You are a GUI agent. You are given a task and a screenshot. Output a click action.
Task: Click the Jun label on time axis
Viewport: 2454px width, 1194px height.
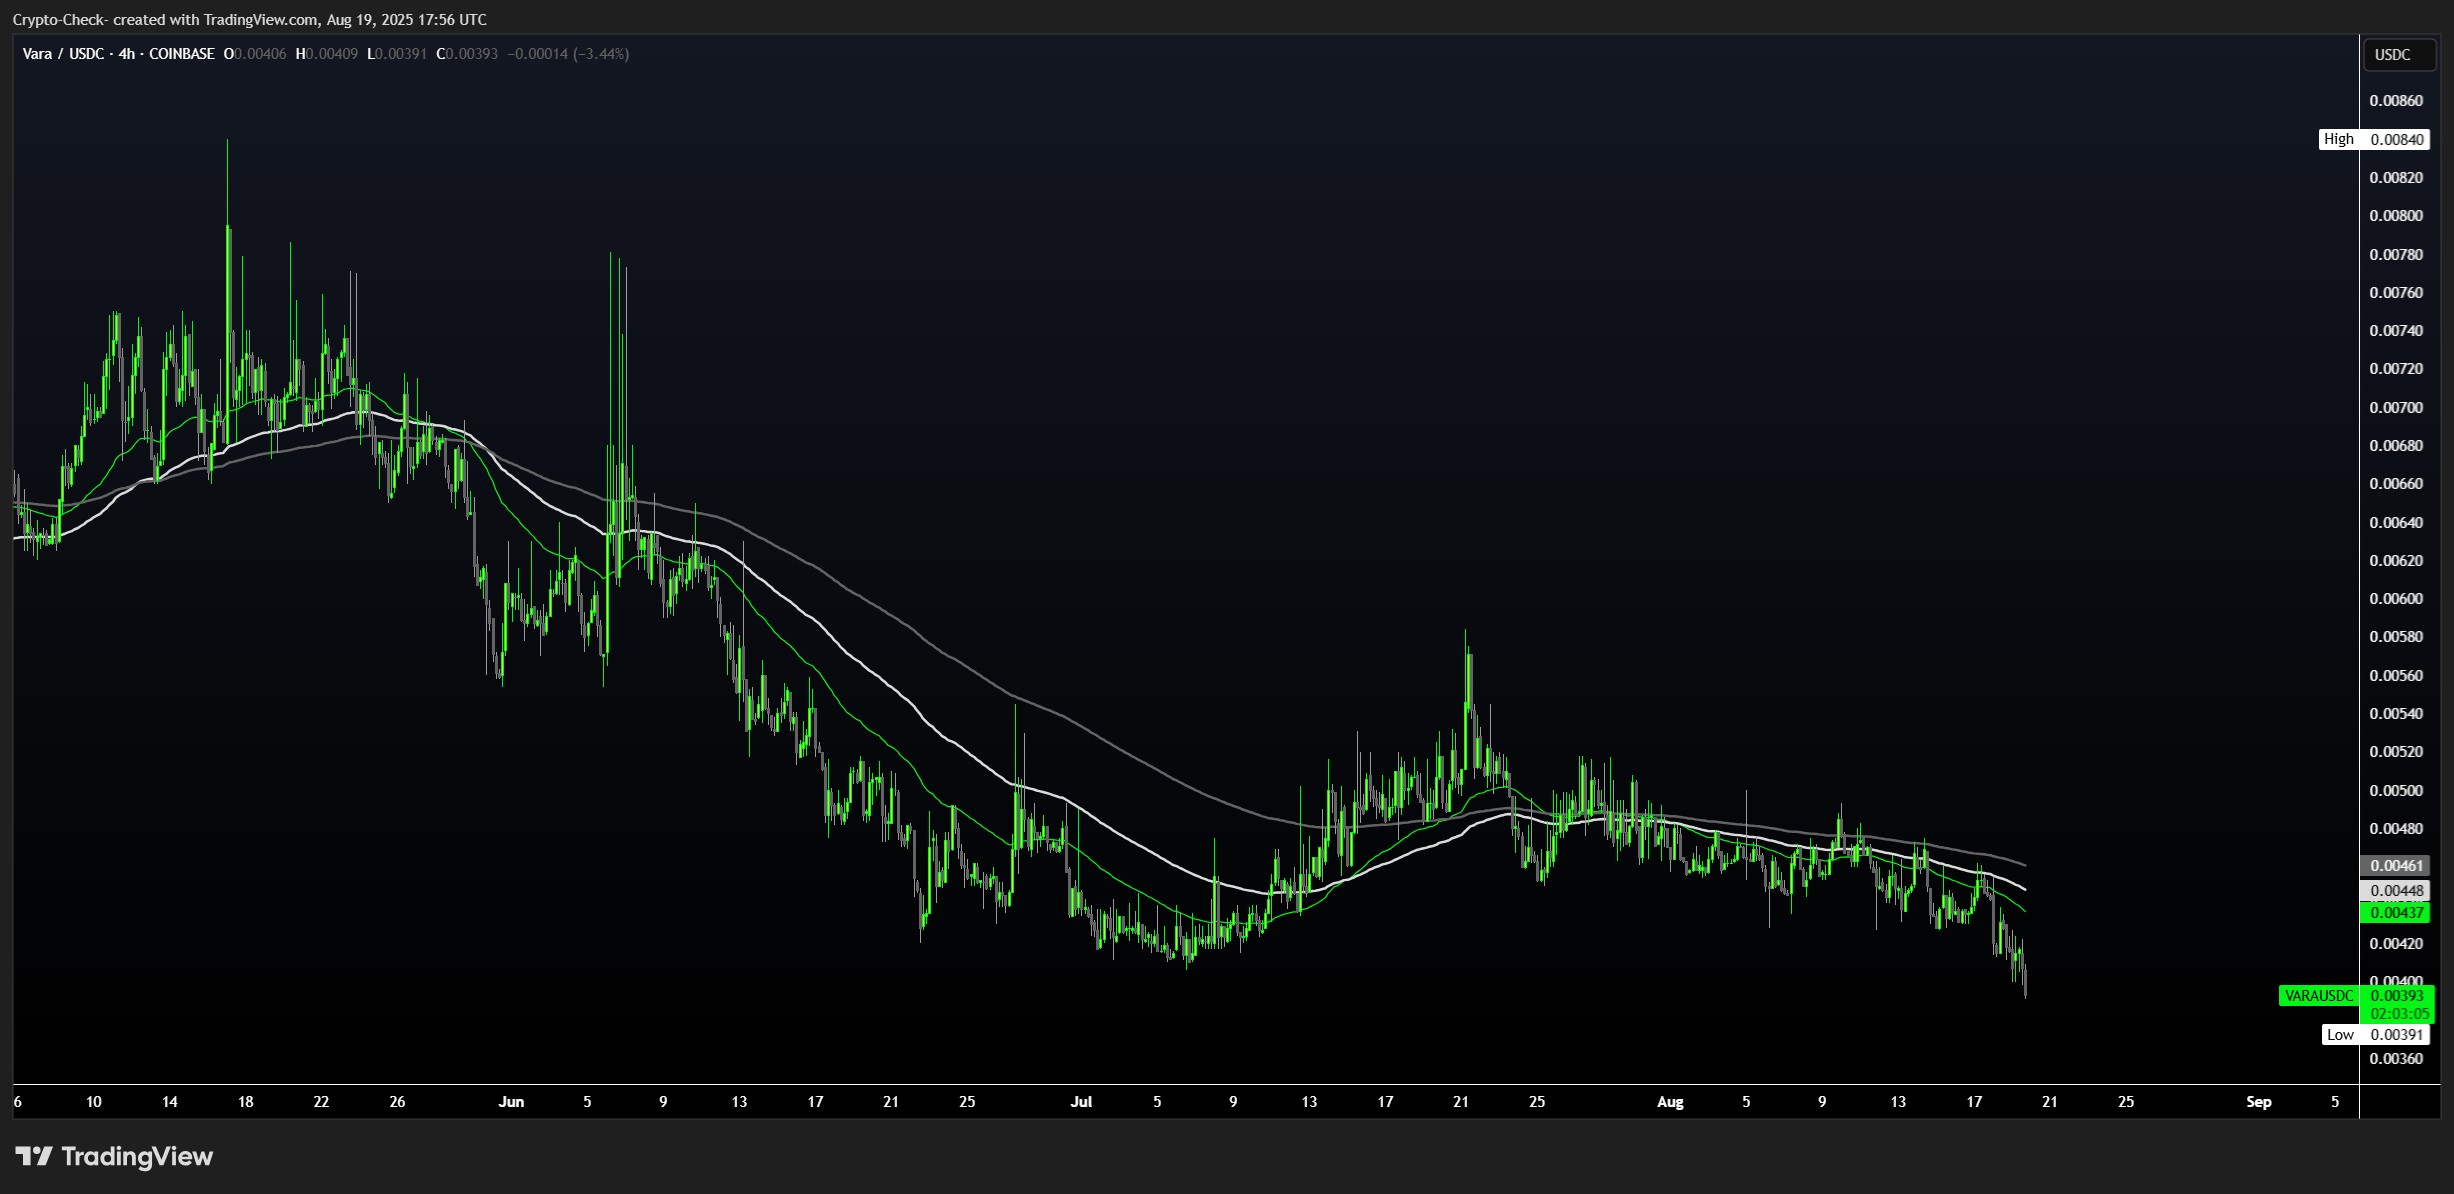tap(511, 1102)
